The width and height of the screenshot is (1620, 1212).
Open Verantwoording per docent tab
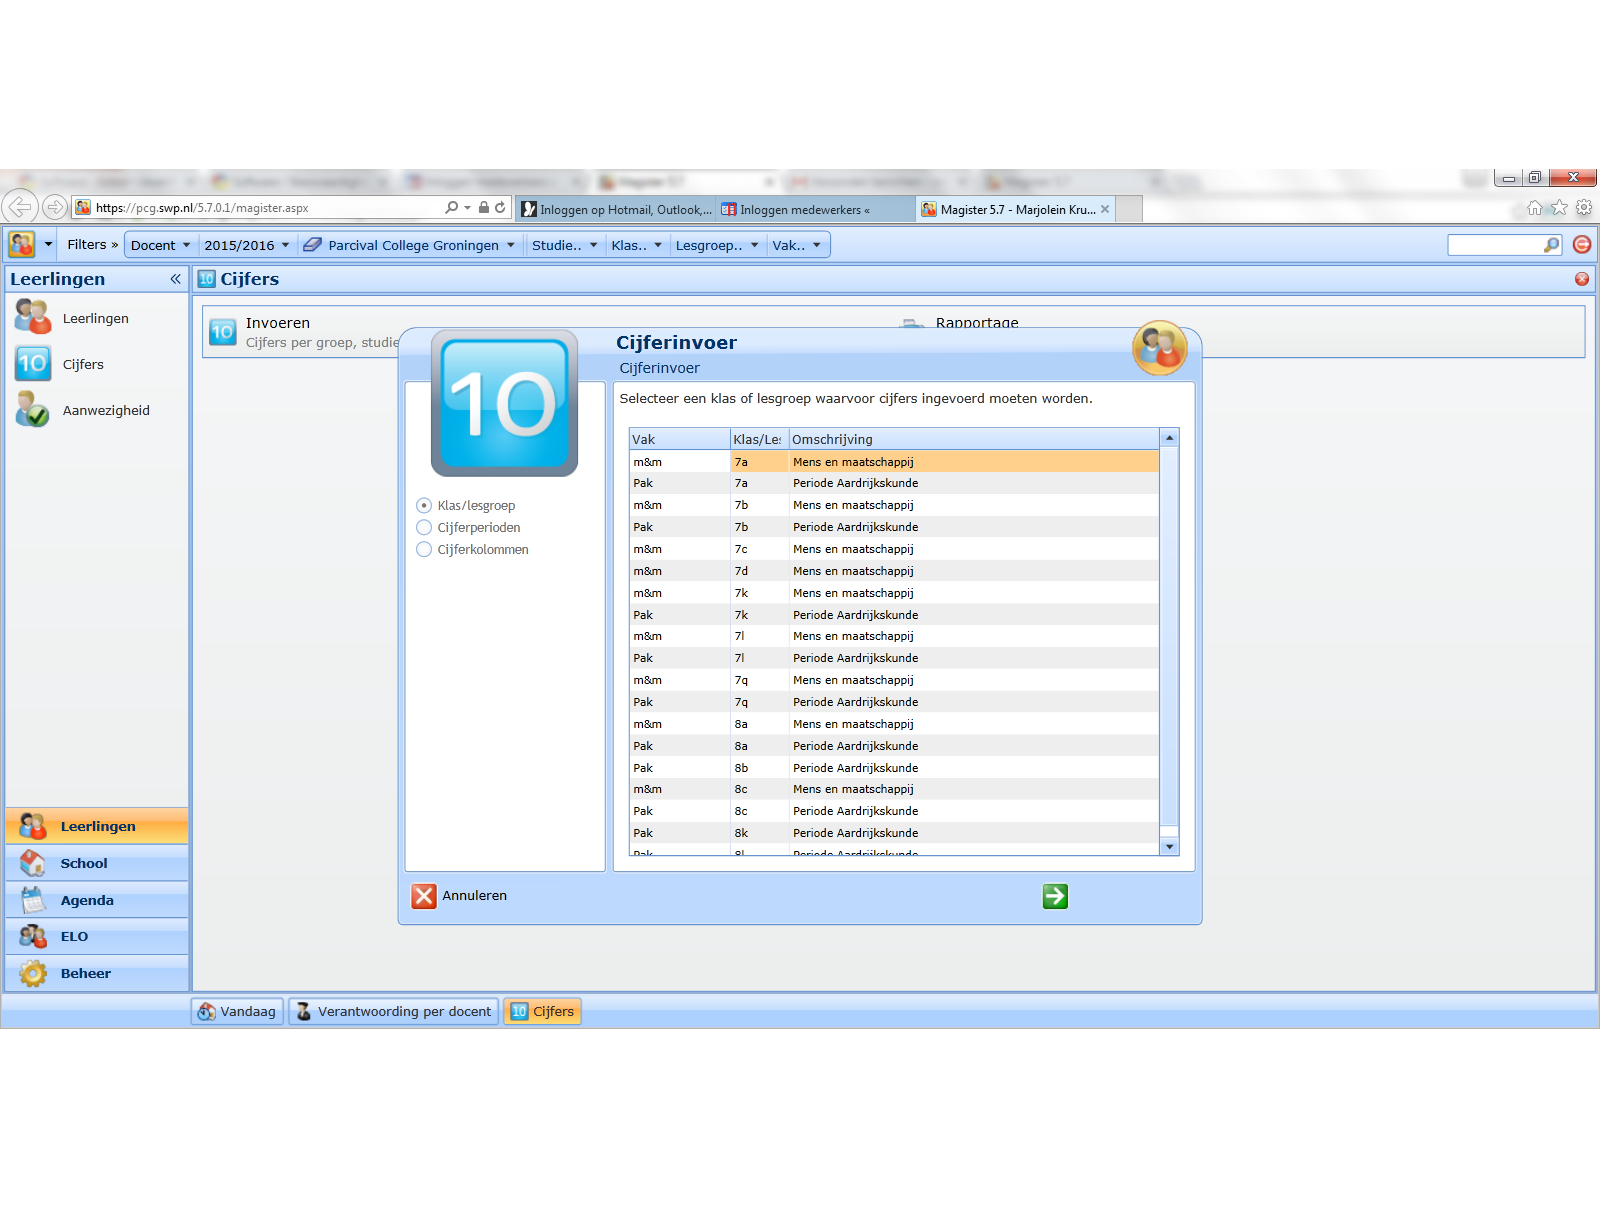coord(394,1011)
